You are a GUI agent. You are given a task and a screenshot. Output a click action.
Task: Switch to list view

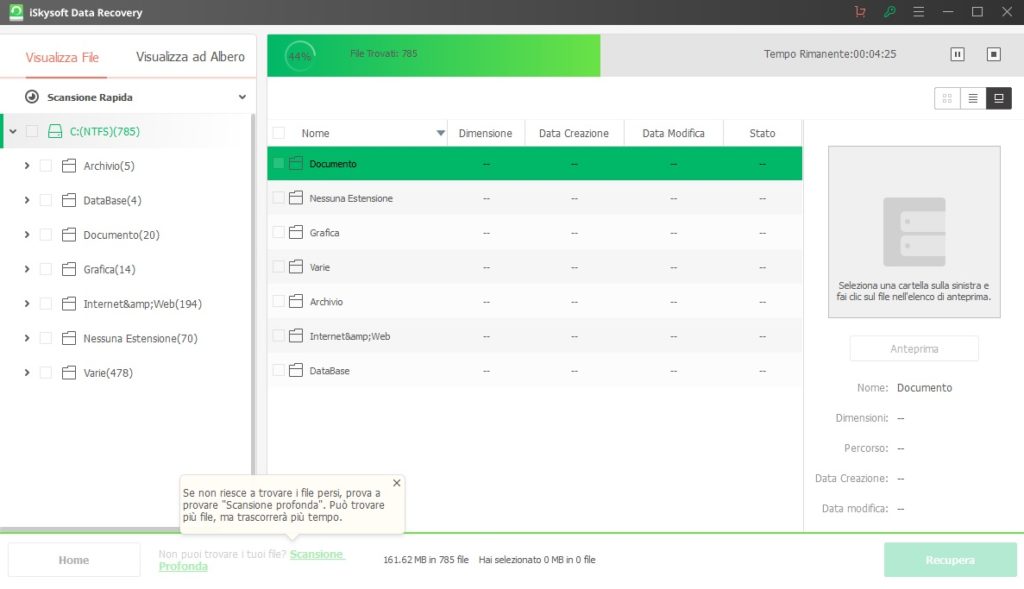tap(973, 98)
